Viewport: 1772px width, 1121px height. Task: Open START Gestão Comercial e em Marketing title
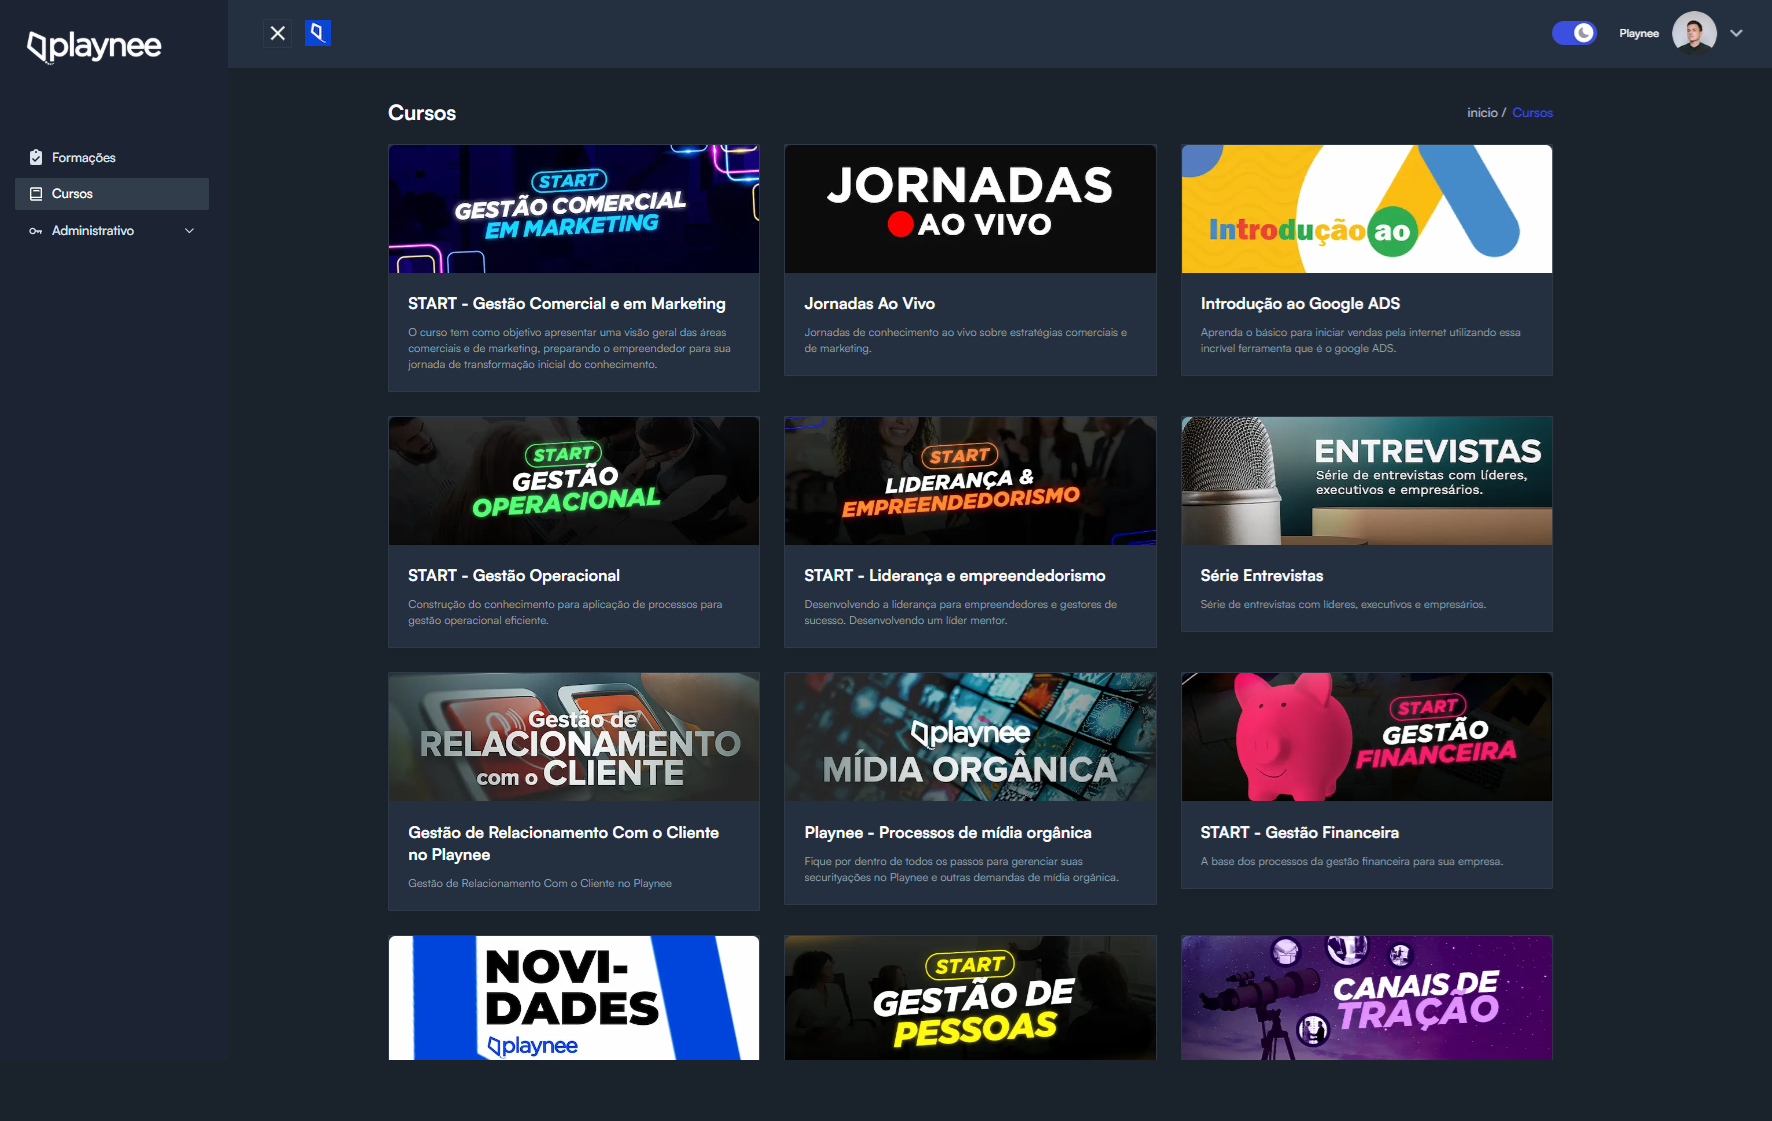pyautogui.click(x=567, y=304)
